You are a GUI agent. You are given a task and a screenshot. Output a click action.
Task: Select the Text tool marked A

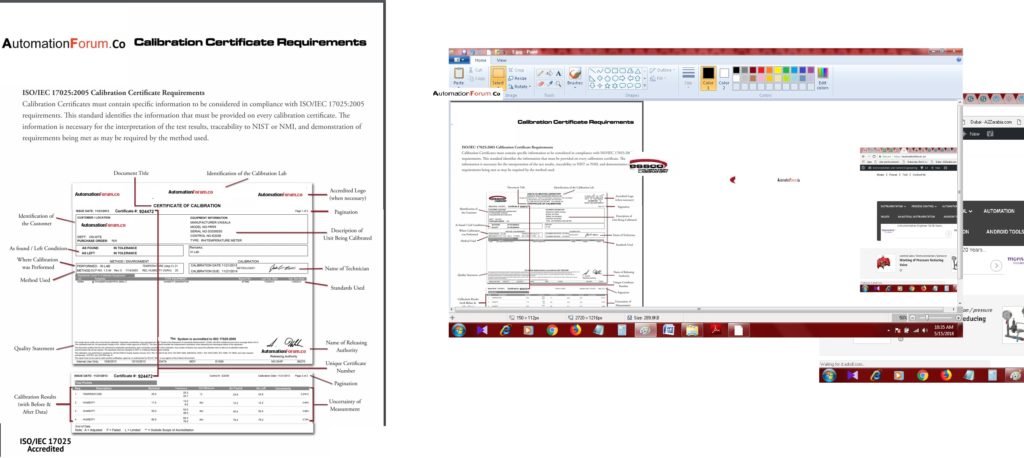pyautogui.click(x=558, y=72)
